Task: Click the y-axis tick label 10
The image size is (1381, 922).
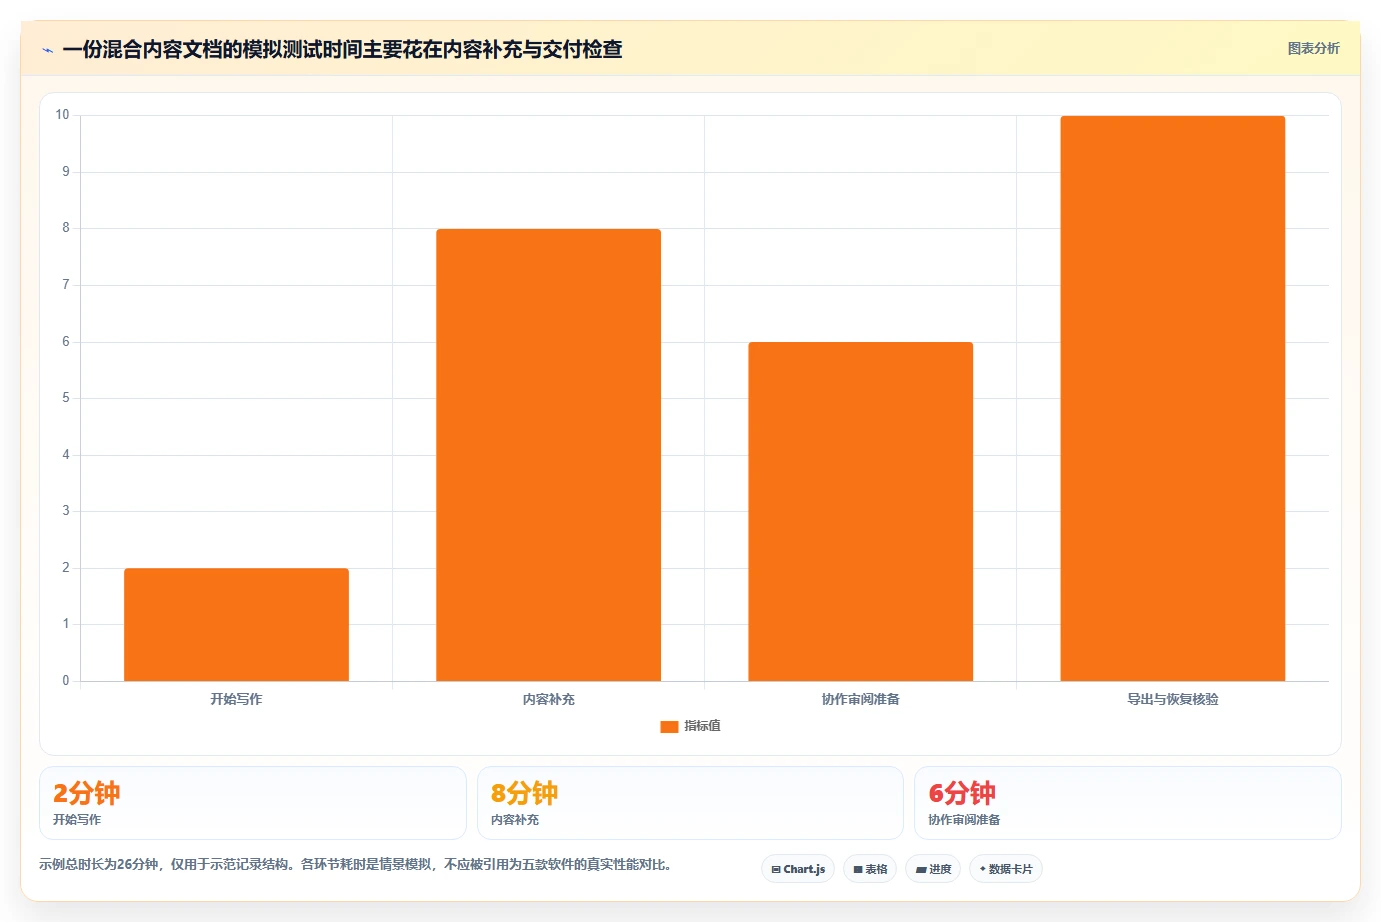Action: click(63, 115)
